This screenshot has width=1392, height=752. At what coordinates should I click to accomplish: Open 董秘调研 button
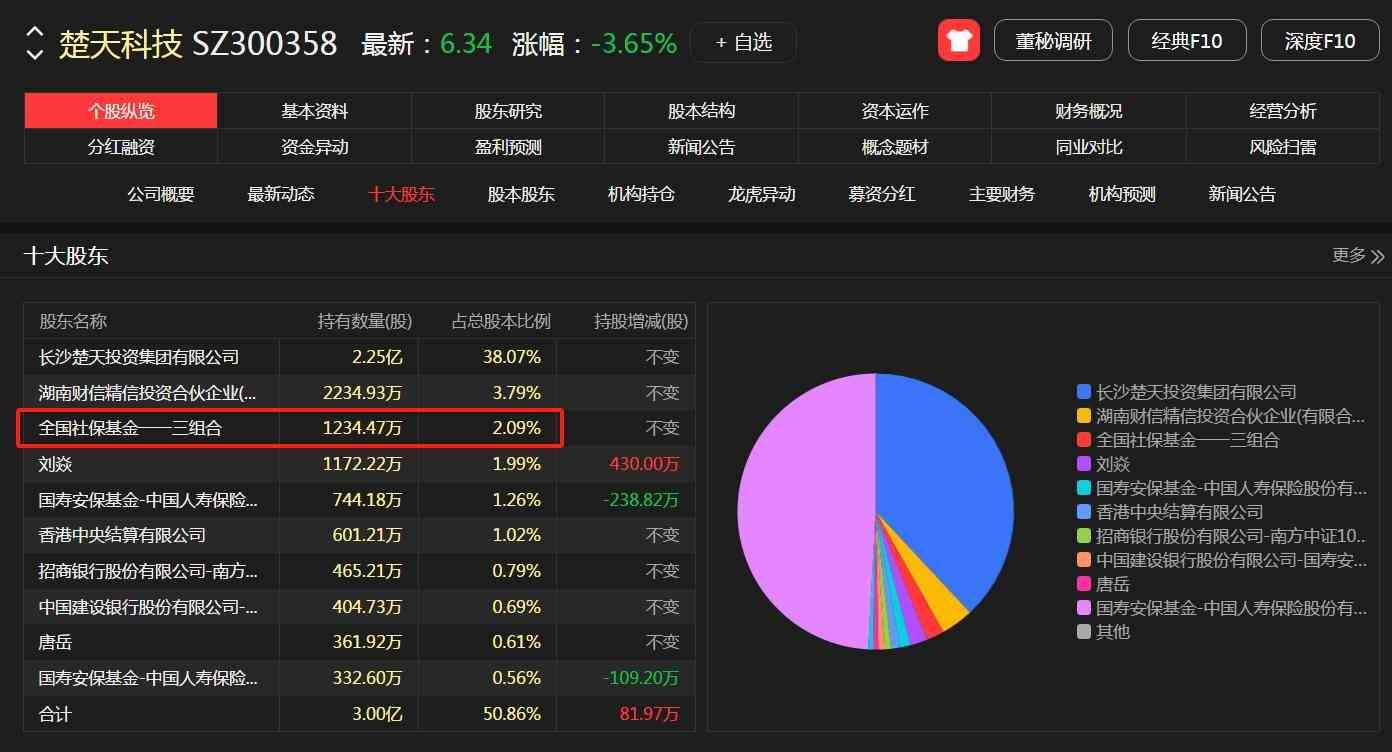pos(1053,41)
